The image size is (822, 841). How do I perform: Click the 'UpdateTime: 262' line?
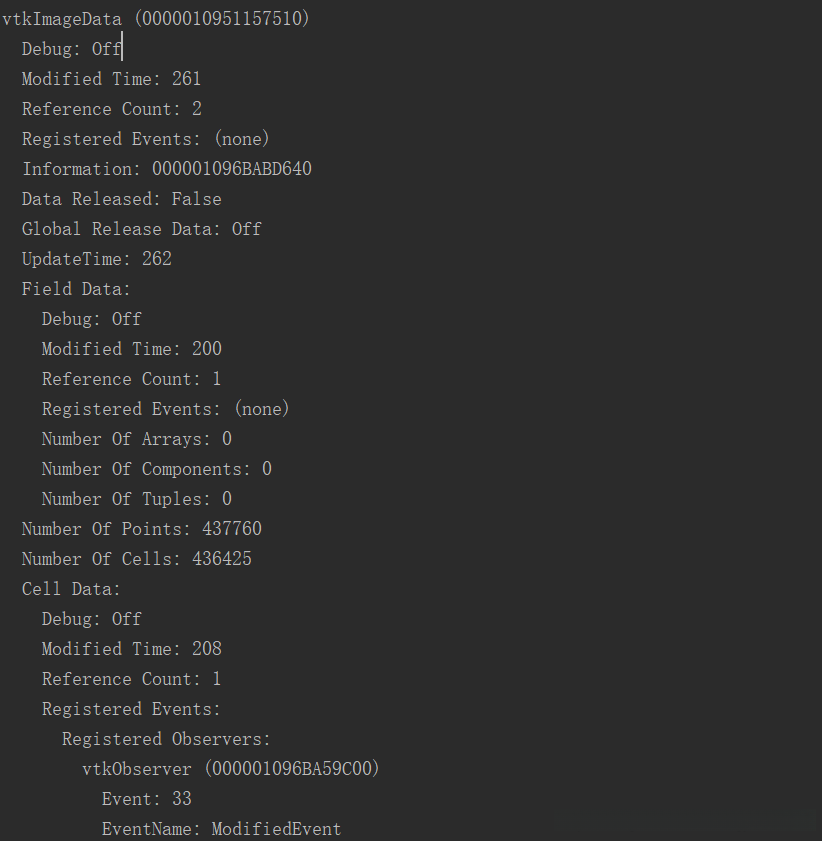point(96,259)
